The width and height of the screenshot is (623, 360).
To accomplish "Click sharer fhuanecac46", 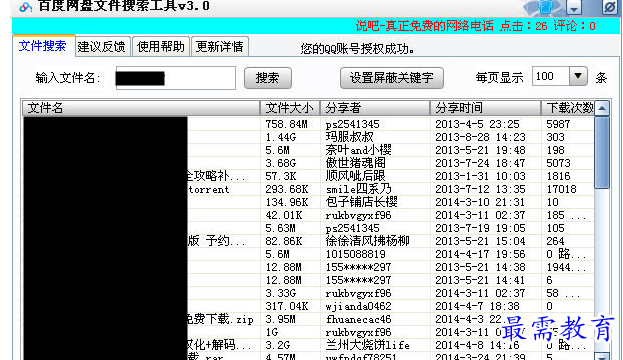I will pyautogui.click(x=359, y=320).
